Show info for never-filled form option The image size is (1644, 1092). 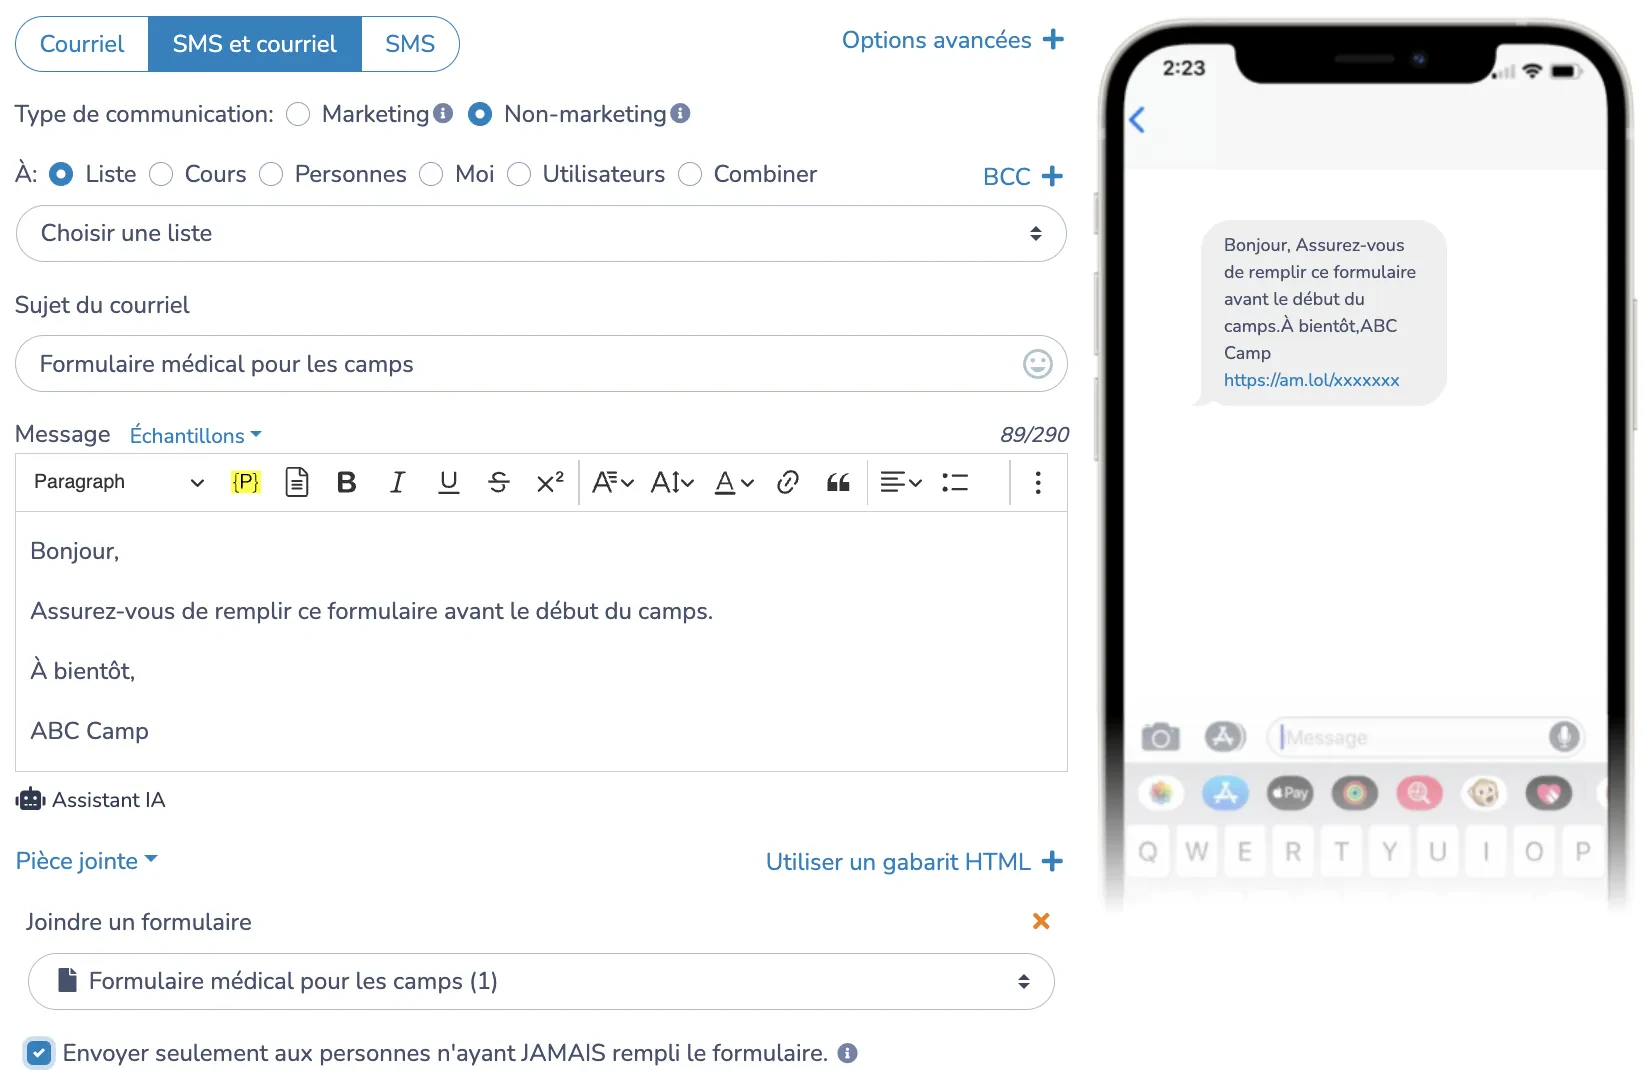point(848,1053)
